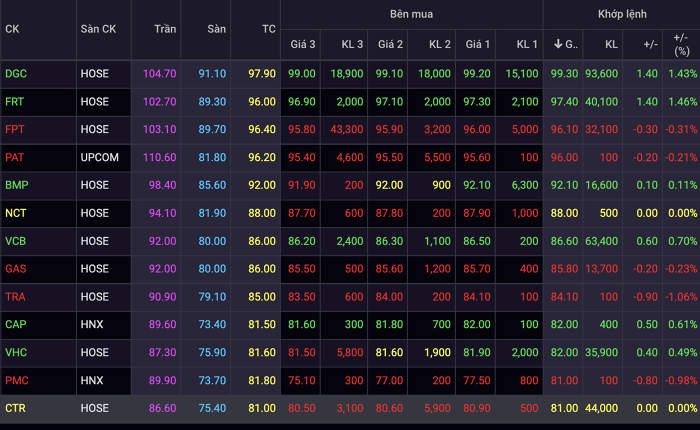Sort by the CK column header
Screen dimensions: 700x430
(x=12, y=29)
